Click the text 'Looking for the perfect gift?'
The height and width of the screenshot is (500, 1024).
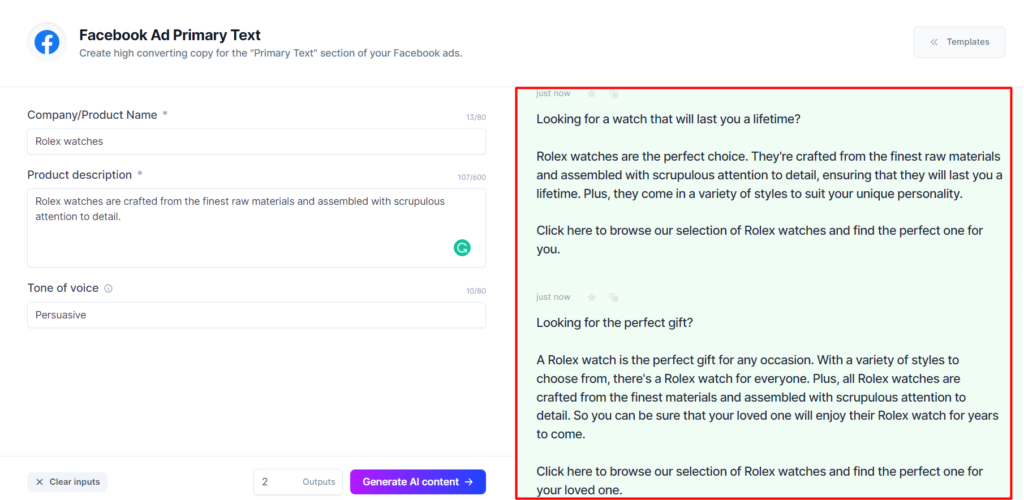coord(615,322)
